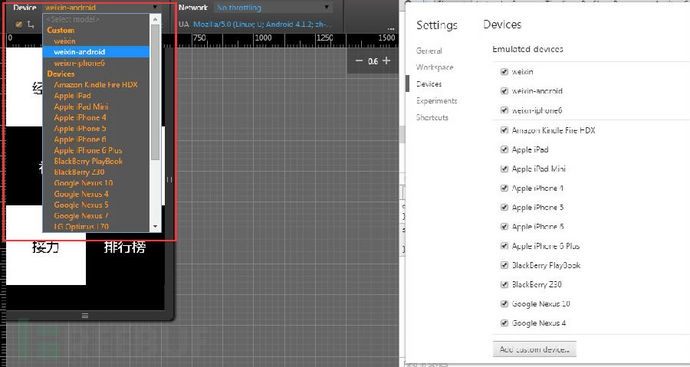Screen dimensions: 690x367
Task: Open the General settings tab
Action: click(x=429, y=51)
